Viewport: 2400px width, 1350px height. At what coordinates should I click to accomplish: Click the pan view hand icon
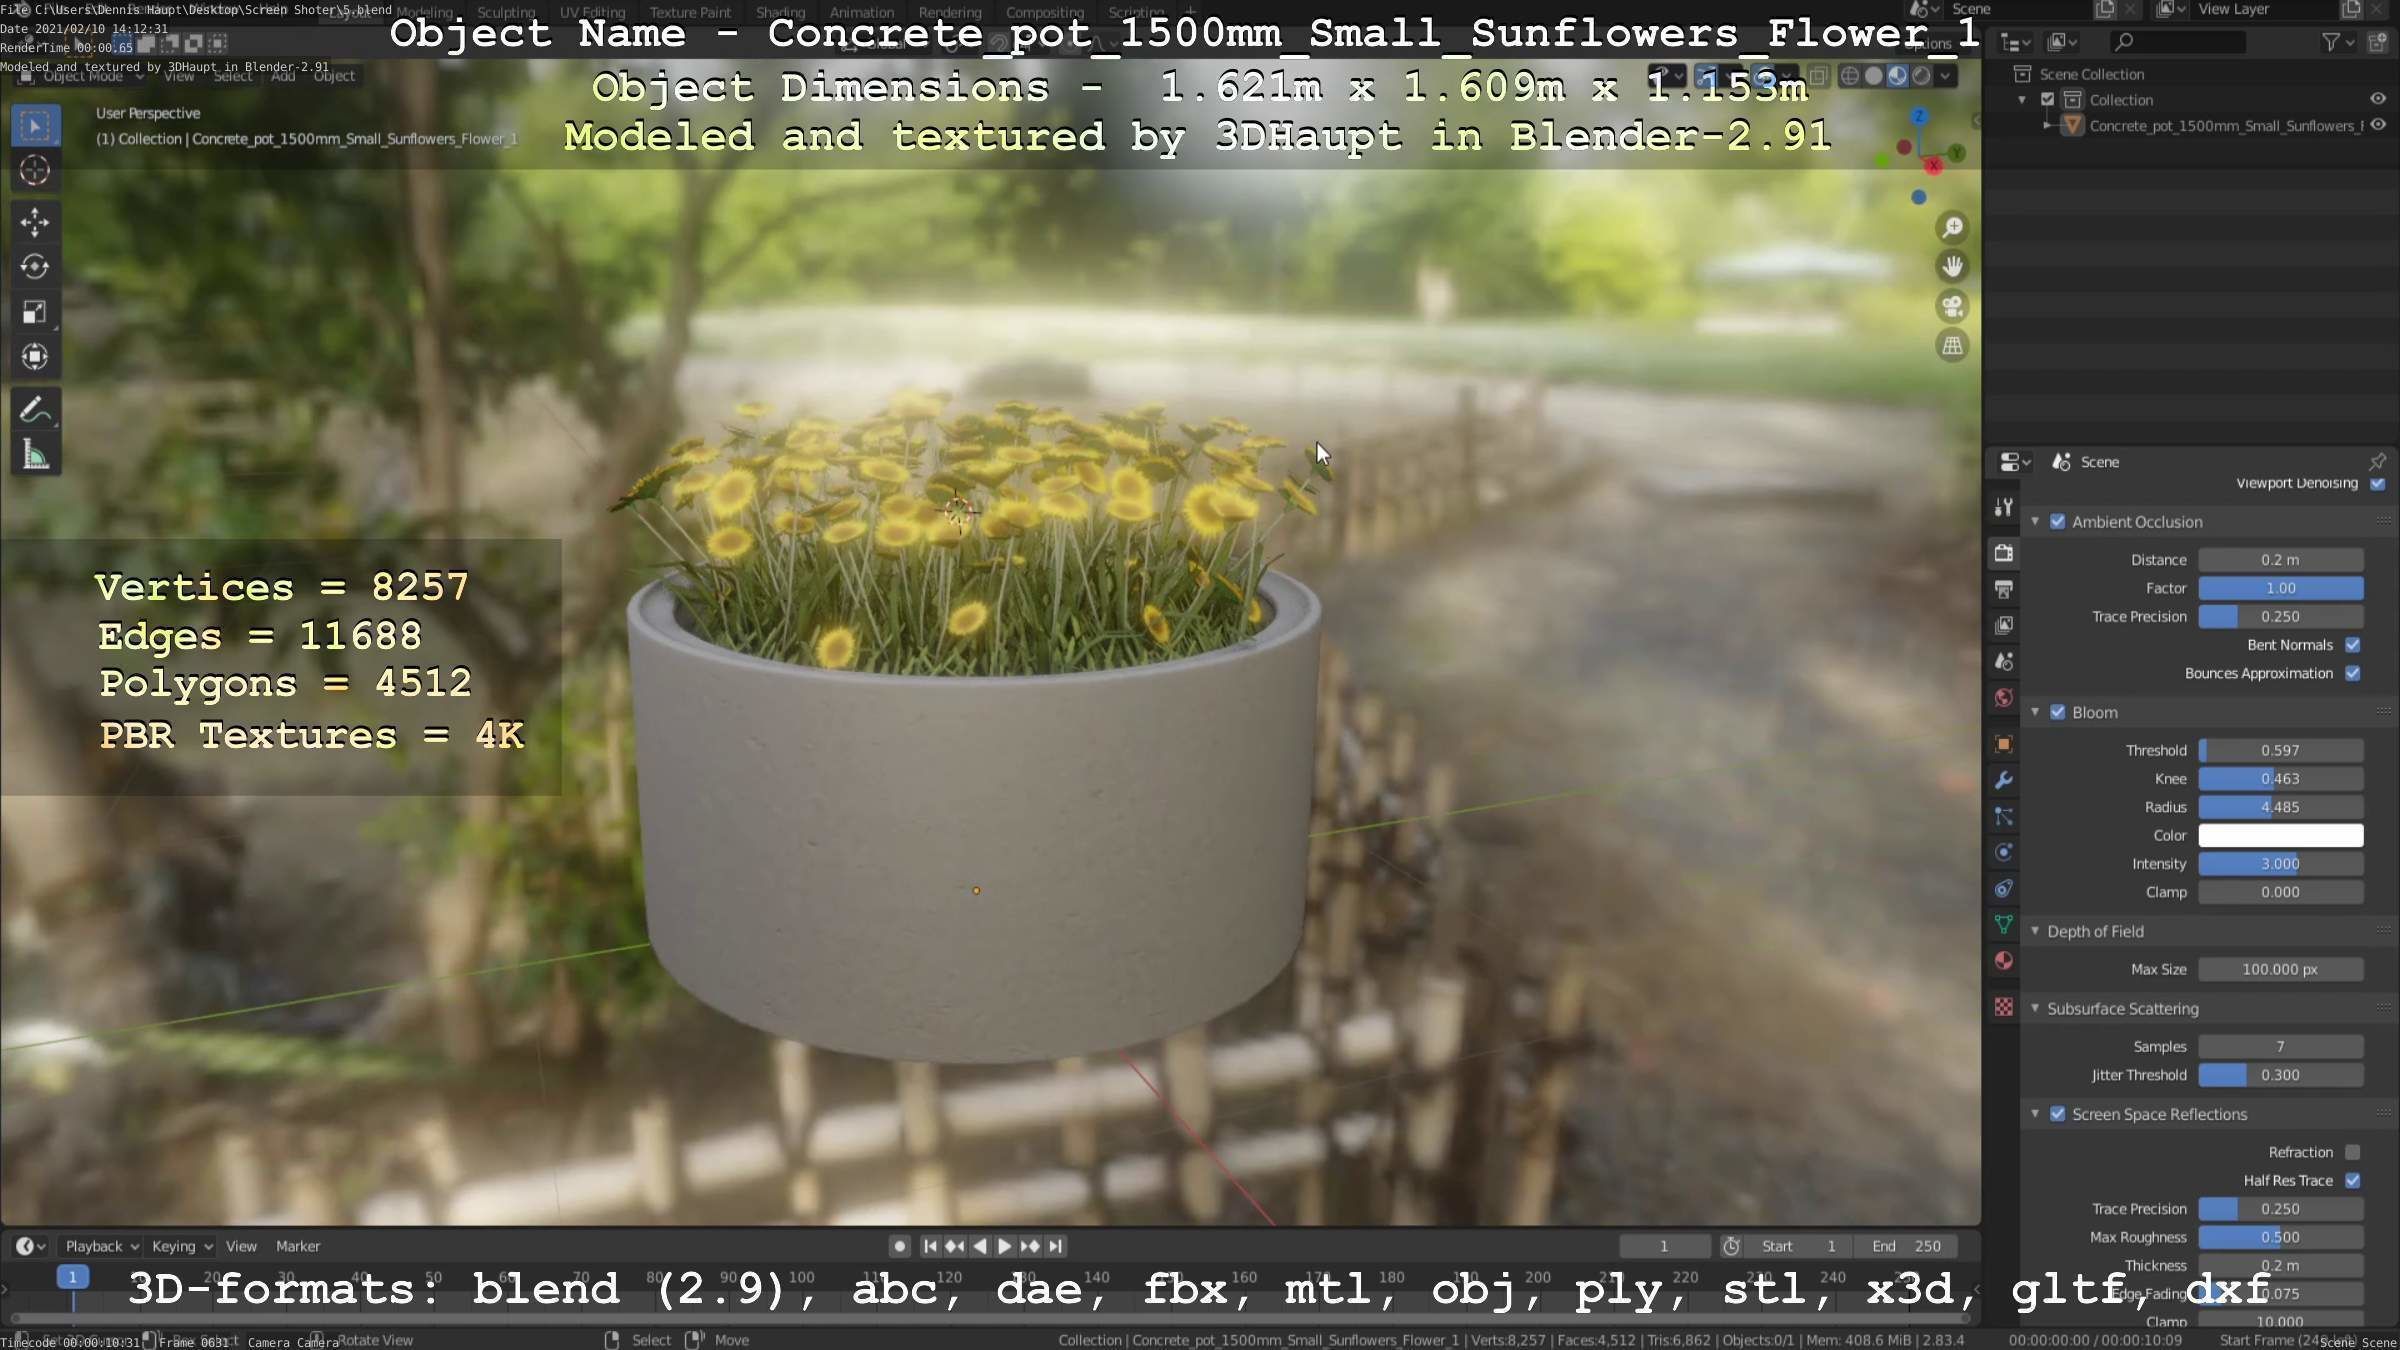coord(1952,267)
